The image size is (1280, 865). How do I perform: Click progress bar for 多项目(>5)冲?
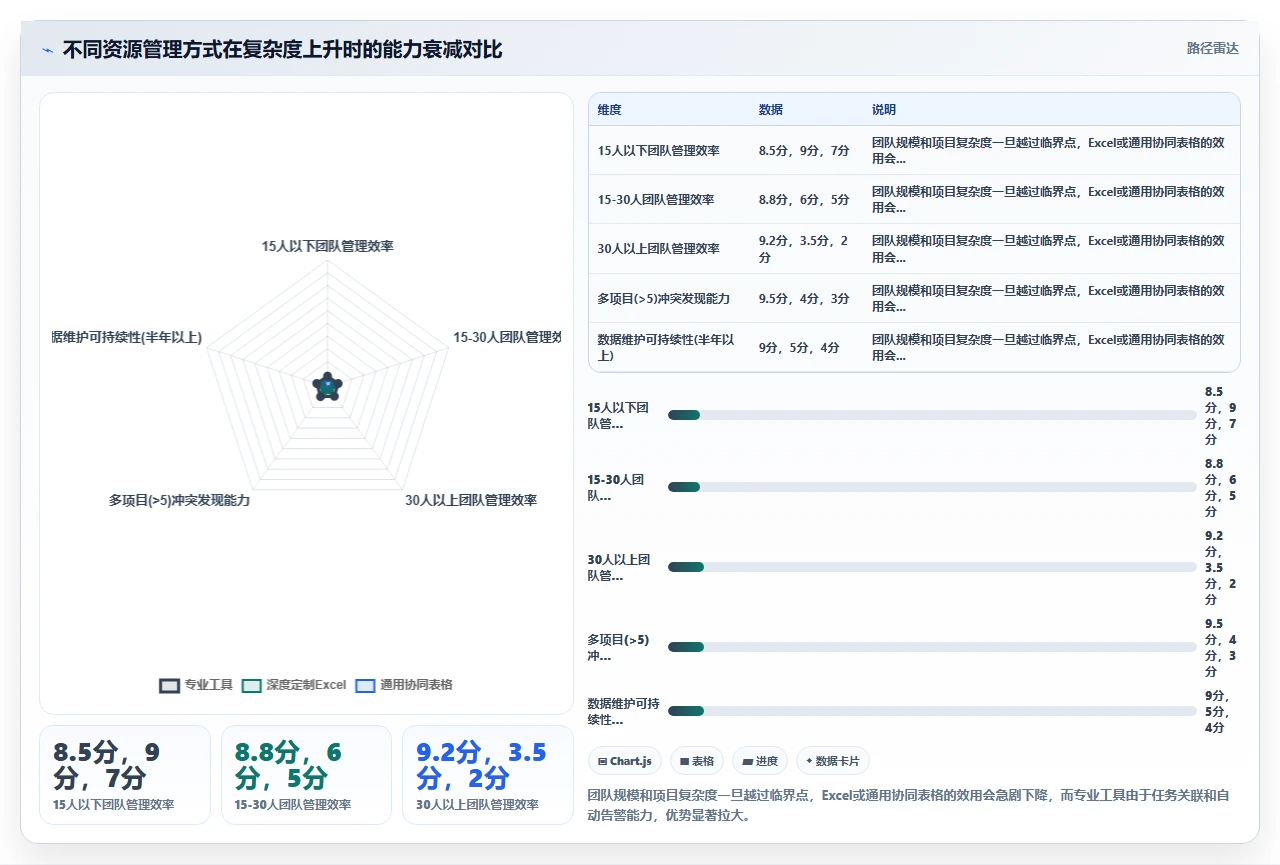(x=932, y=647)
